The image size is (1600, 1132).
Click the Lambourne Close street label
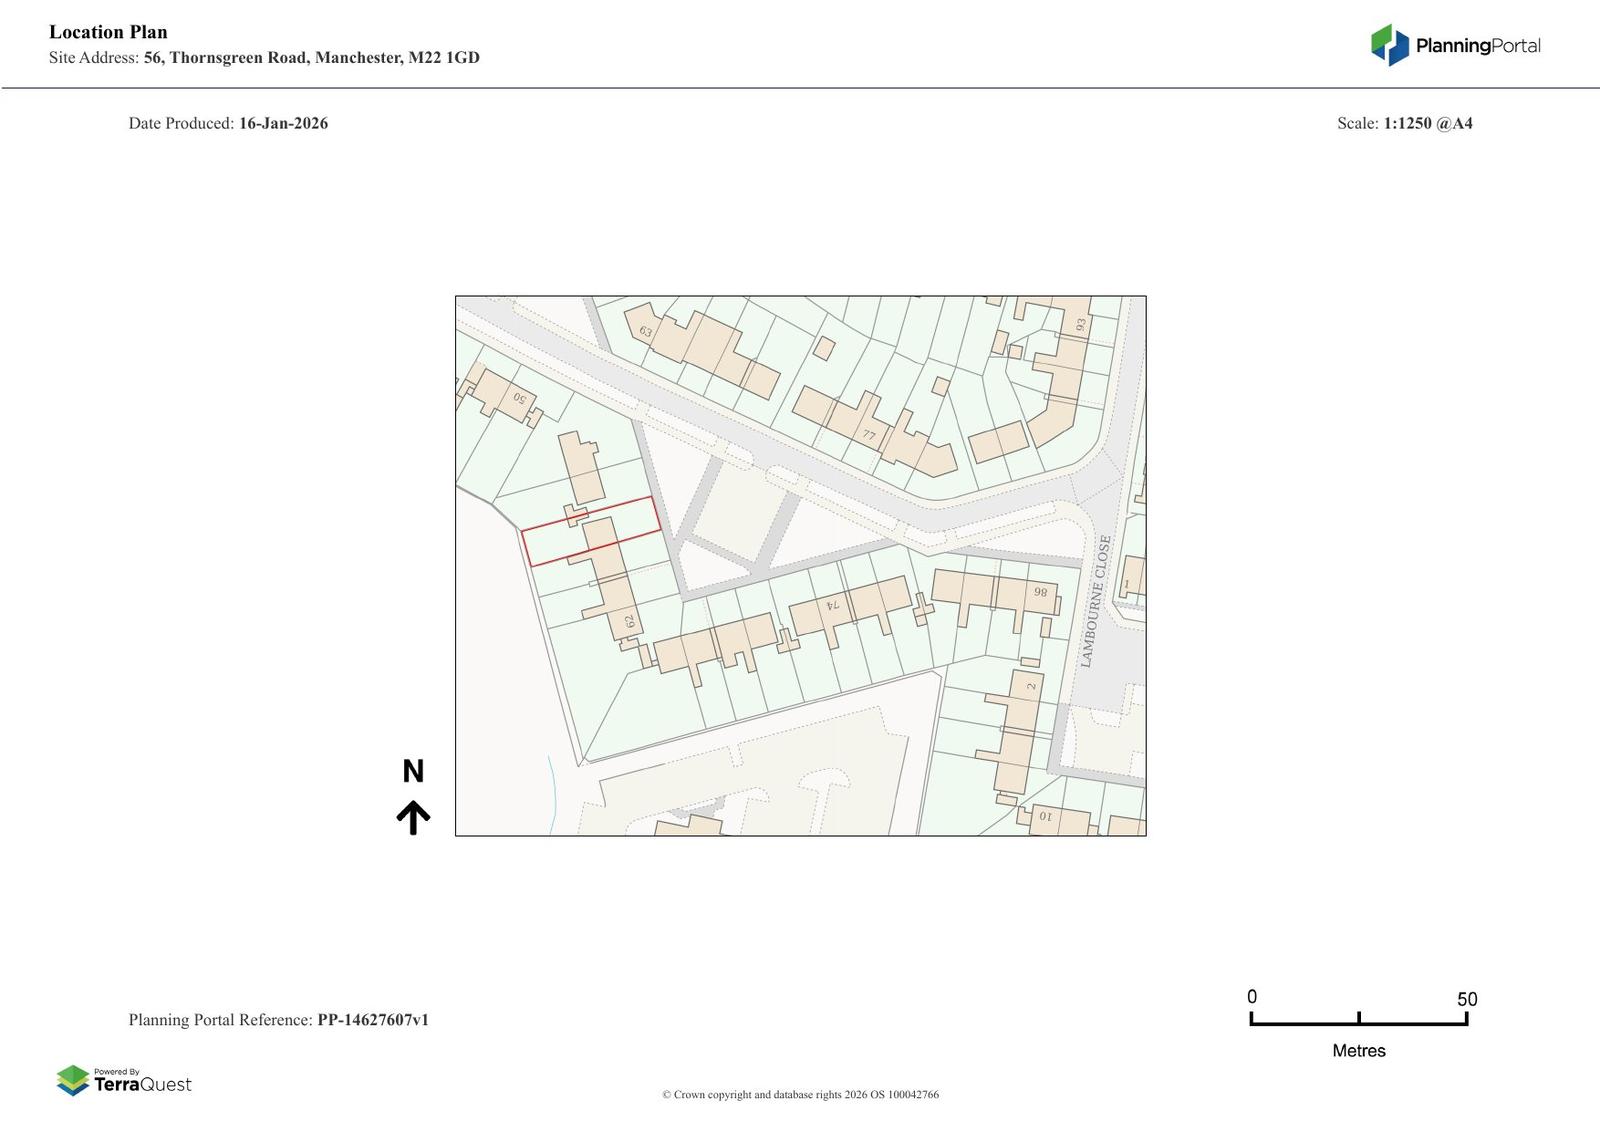[x=1095, y=601]
